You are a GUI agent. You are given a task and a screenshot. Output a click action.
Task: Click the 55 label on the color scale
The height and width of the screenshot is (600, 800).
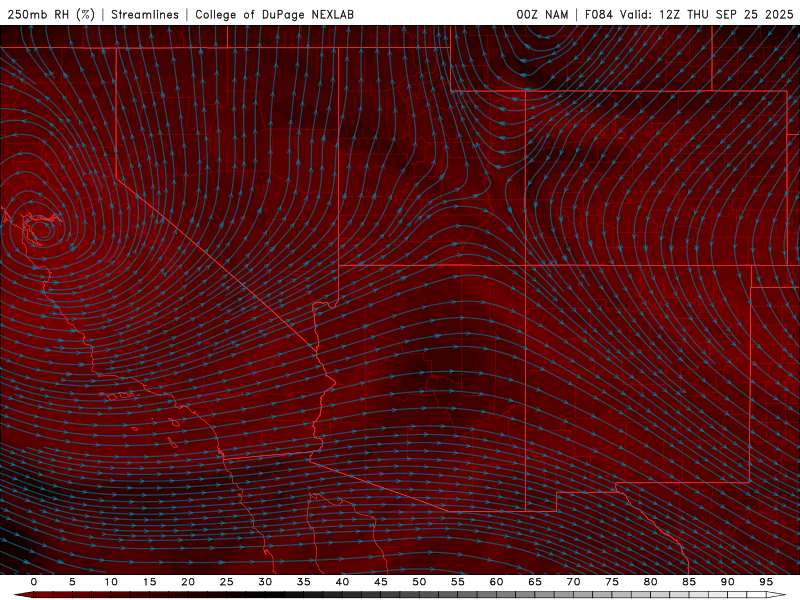[458, 582]
